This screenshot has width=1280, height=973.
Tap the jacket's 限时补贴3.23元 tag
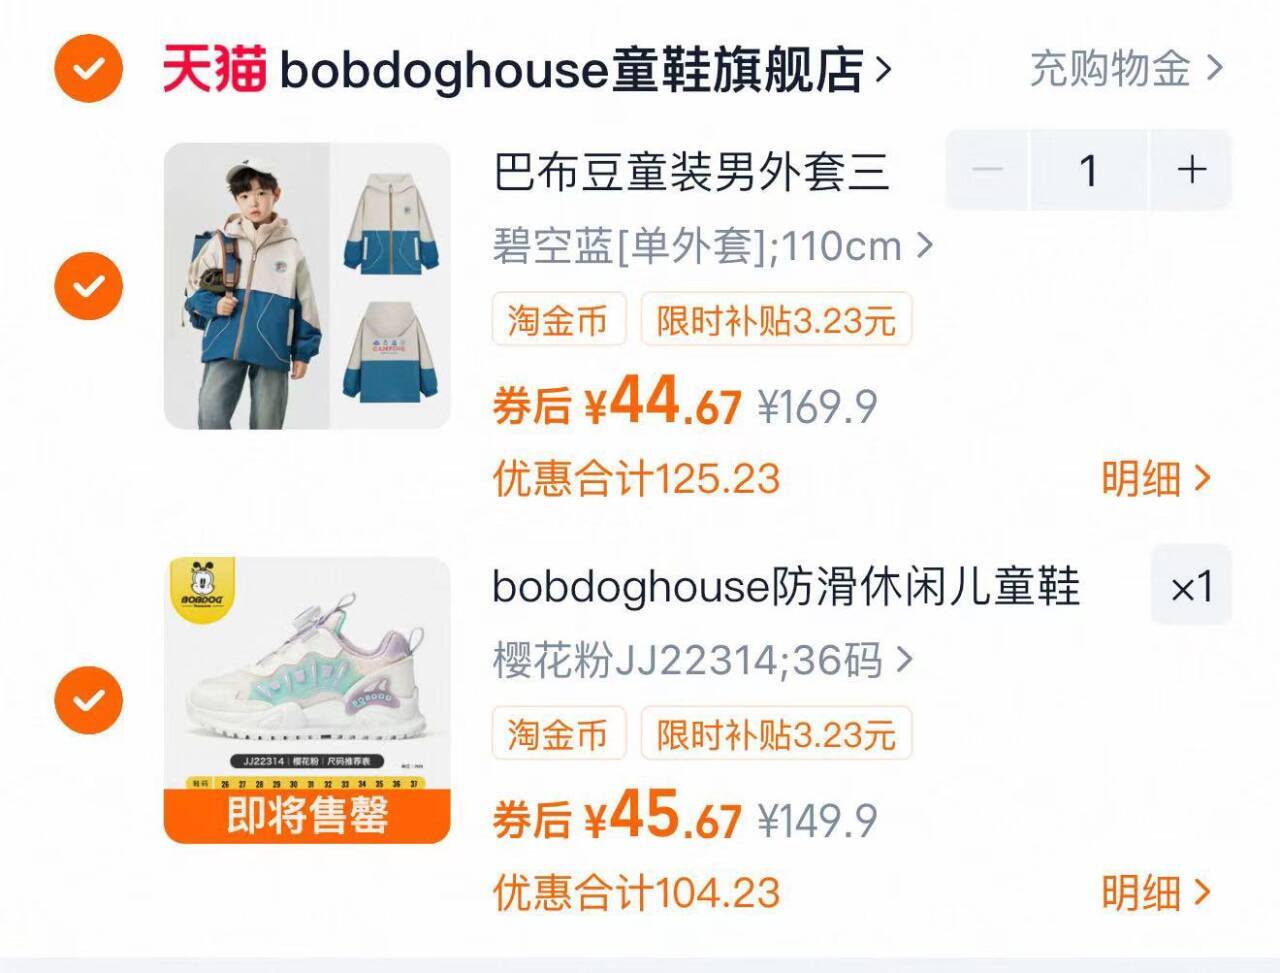point(776,320)
